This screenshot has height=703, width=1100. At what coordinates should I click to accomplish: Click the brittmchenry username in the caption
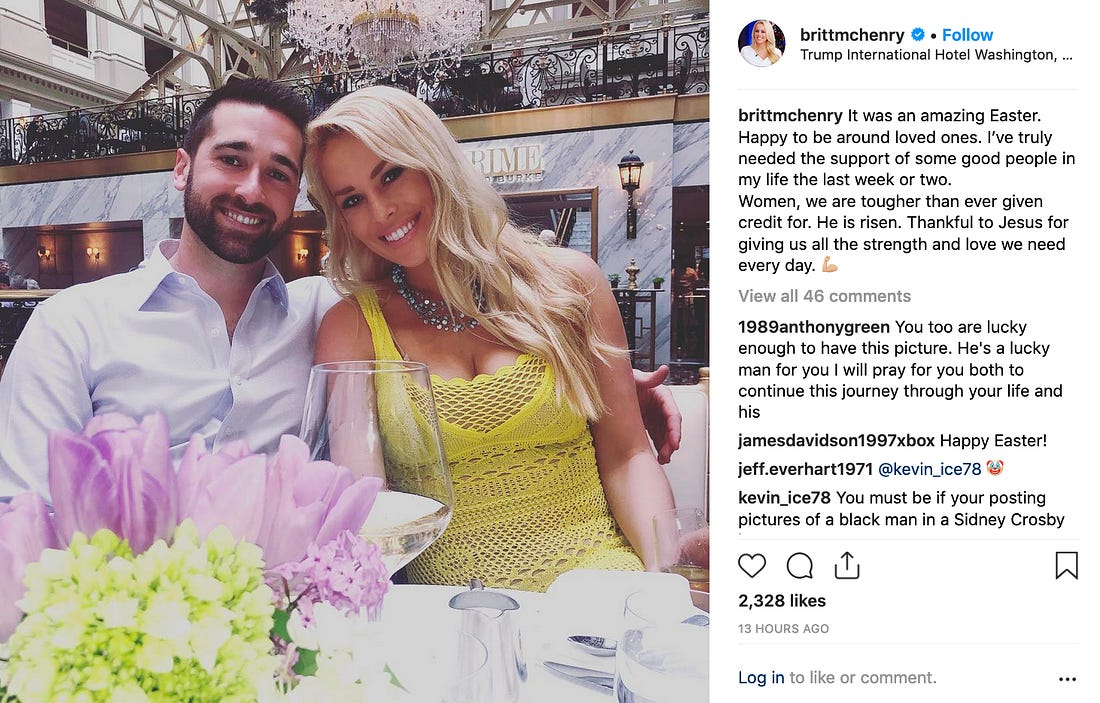click(x=791, y=115)
